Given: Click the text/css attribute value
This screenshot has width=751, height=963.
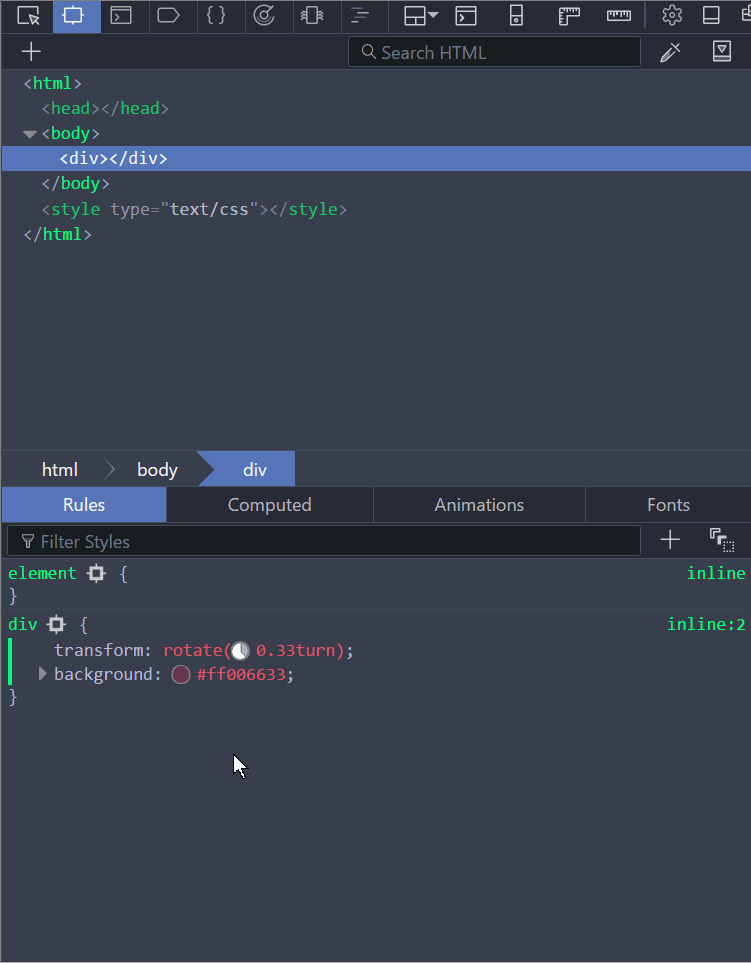Looking at the screenshot, I should [x=209, y=209].
